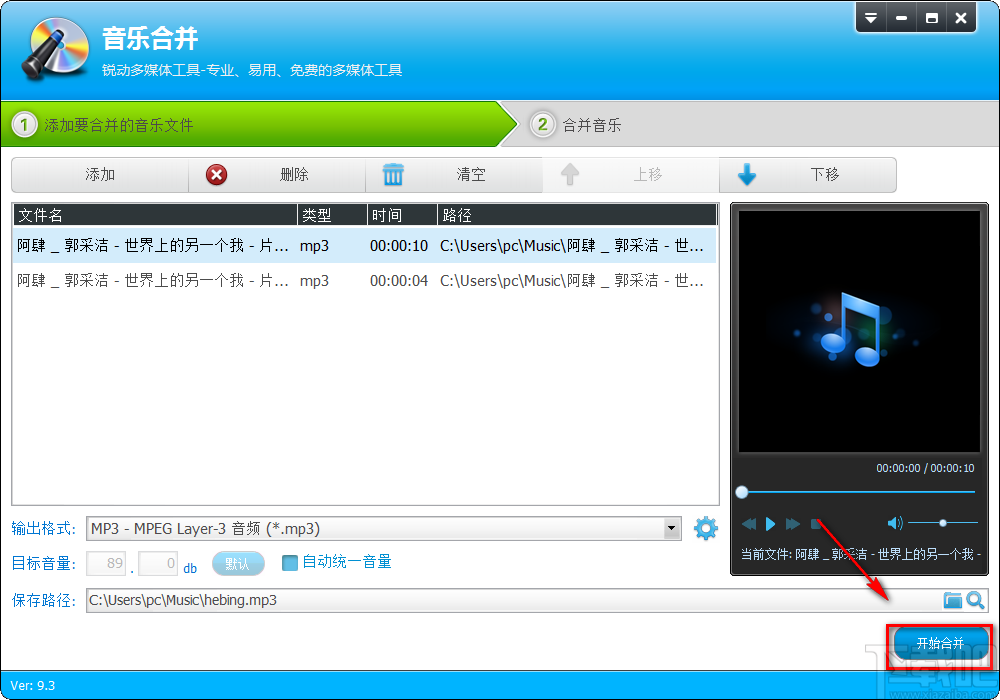1000x700 pixels.
Task: Click the 添加 (Add) toolbar button
Action: pos(100,175)
